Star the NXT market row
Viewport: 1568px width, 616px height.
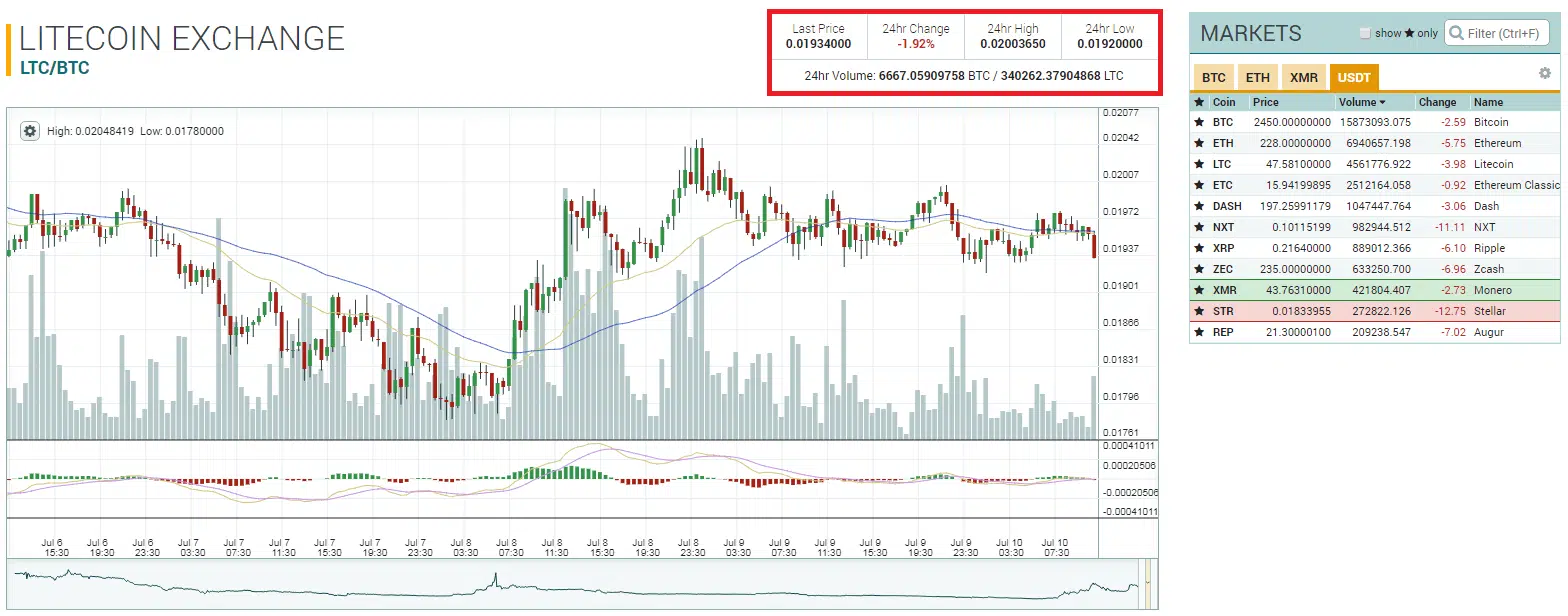click(x=1199, y=227)
